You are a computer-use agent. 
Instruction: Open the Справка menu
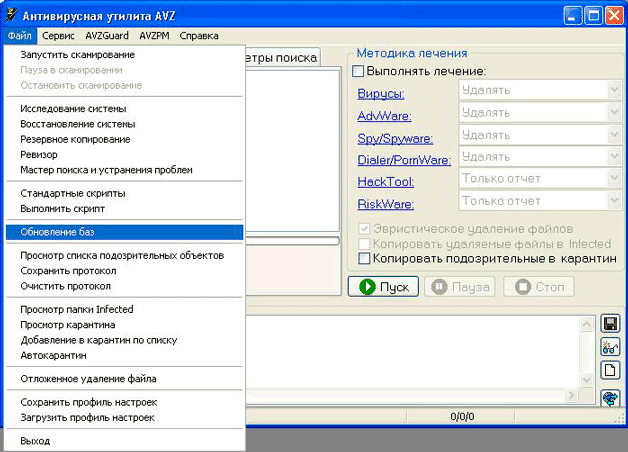click(199, 36)
